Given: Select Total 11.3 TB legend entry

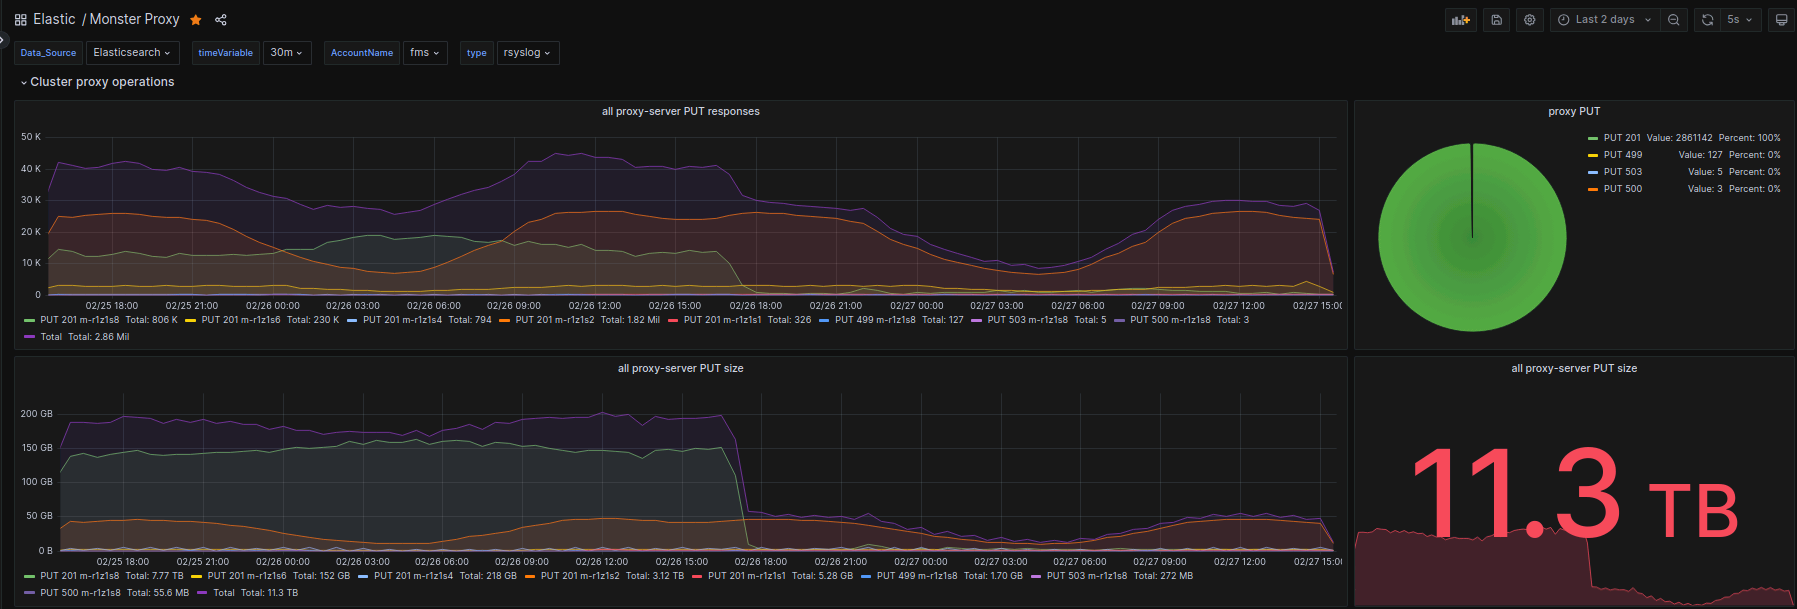Looking at the screenshot, I should point(248,593).
